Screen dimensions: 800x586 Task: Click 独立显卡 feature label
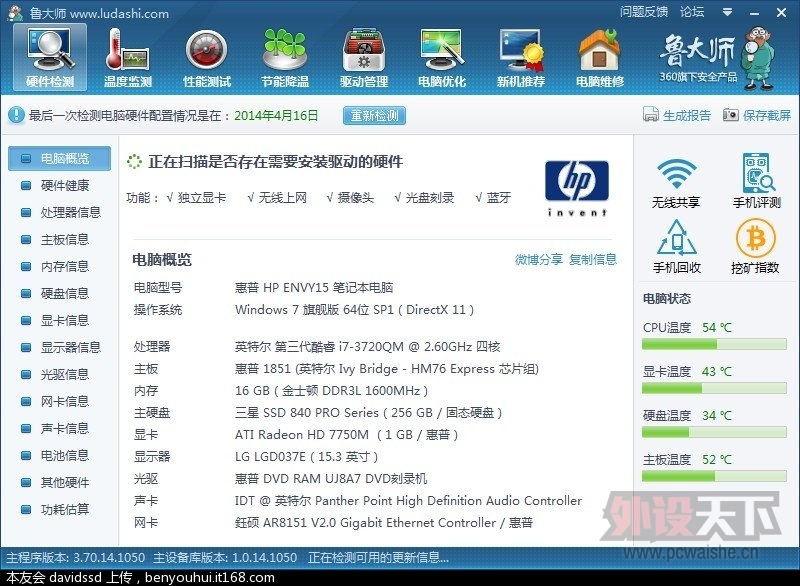(202, 197)
